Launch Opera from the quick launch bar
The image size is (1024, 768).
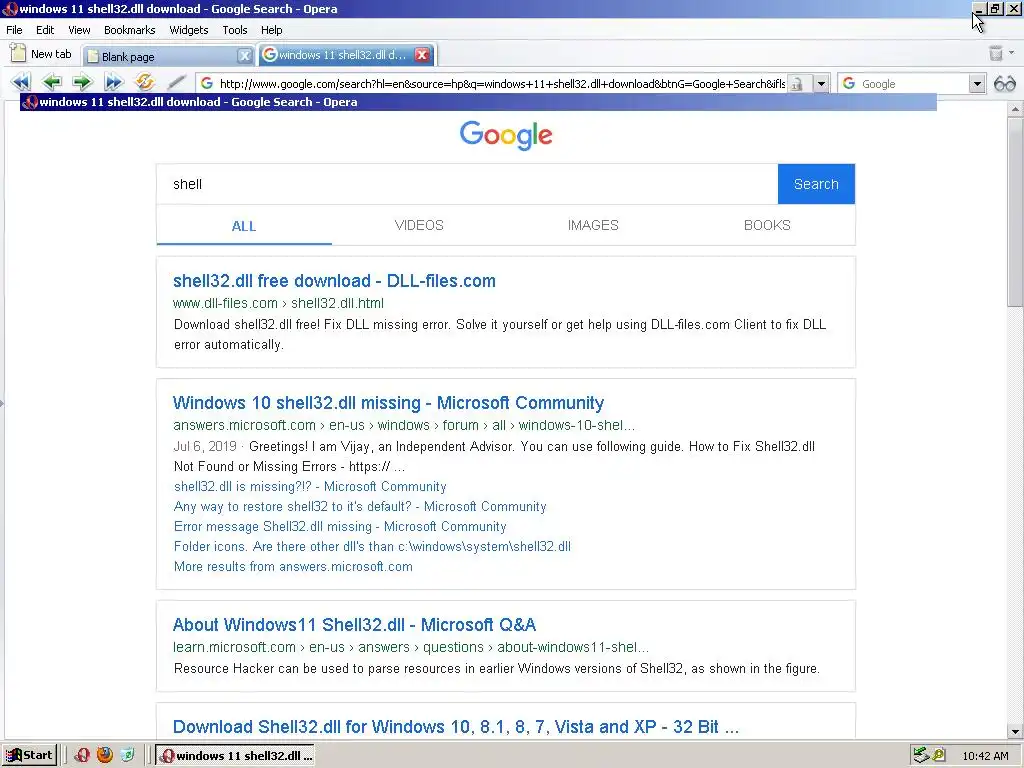82,756
